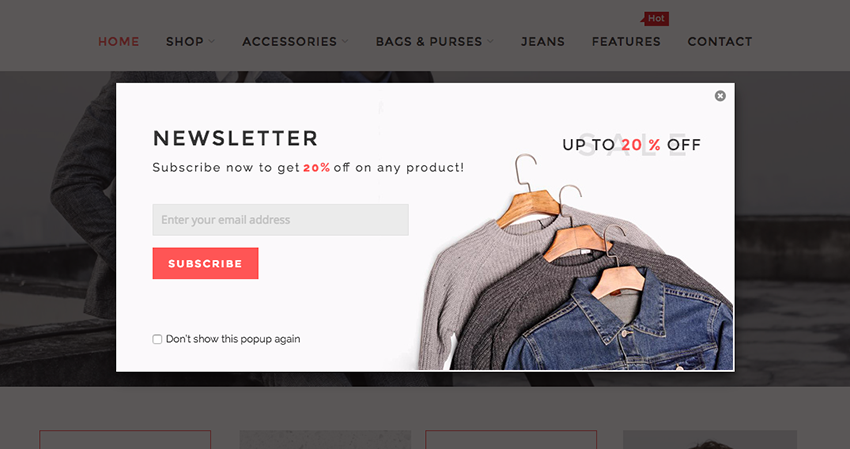
Task: Open the Contact menu item
Action: tap(720, 41)
